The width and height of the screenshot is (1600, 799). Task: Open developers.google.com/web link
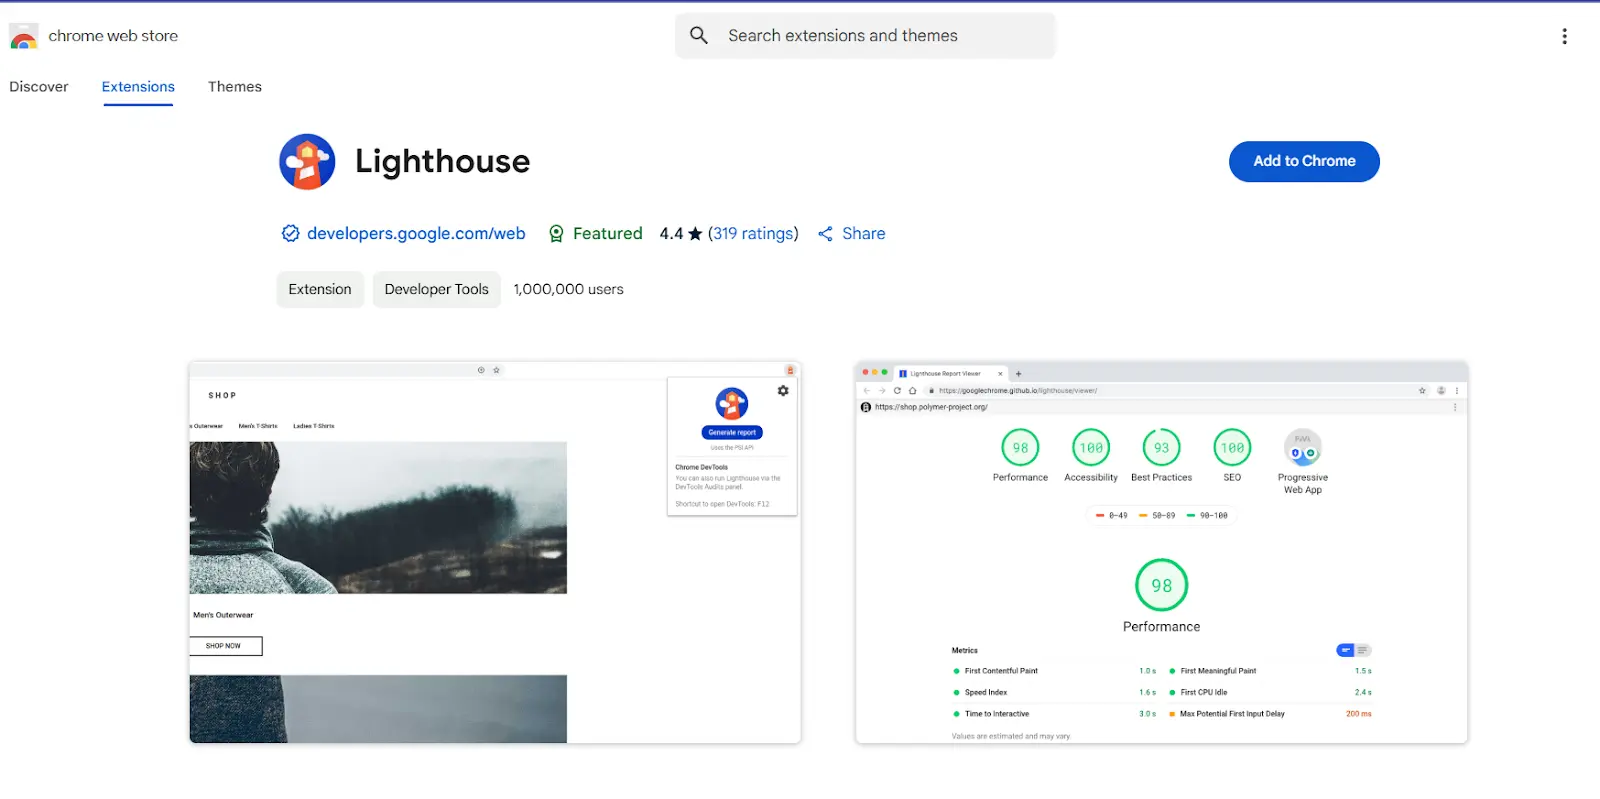(416, 233)
